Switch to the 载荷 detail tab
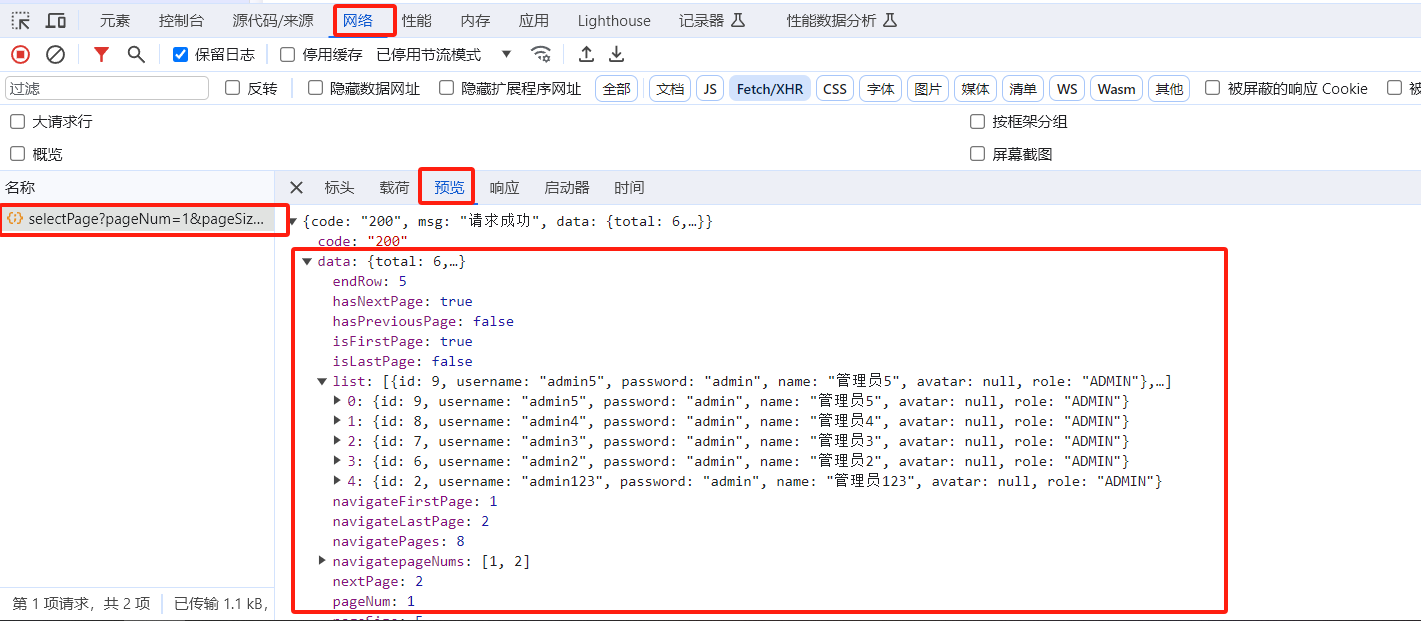1421x621 pixels. pyautogui.click(x=394, y=187)
